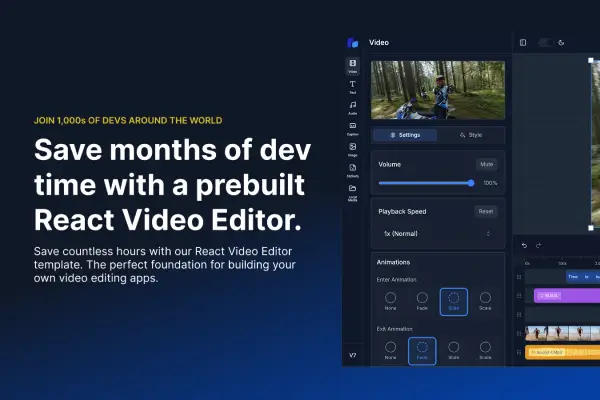The width and height of the screenshot is (600, 400).
Task: Grab the drag handle of the text track
Action: click(x=519, y=277)
